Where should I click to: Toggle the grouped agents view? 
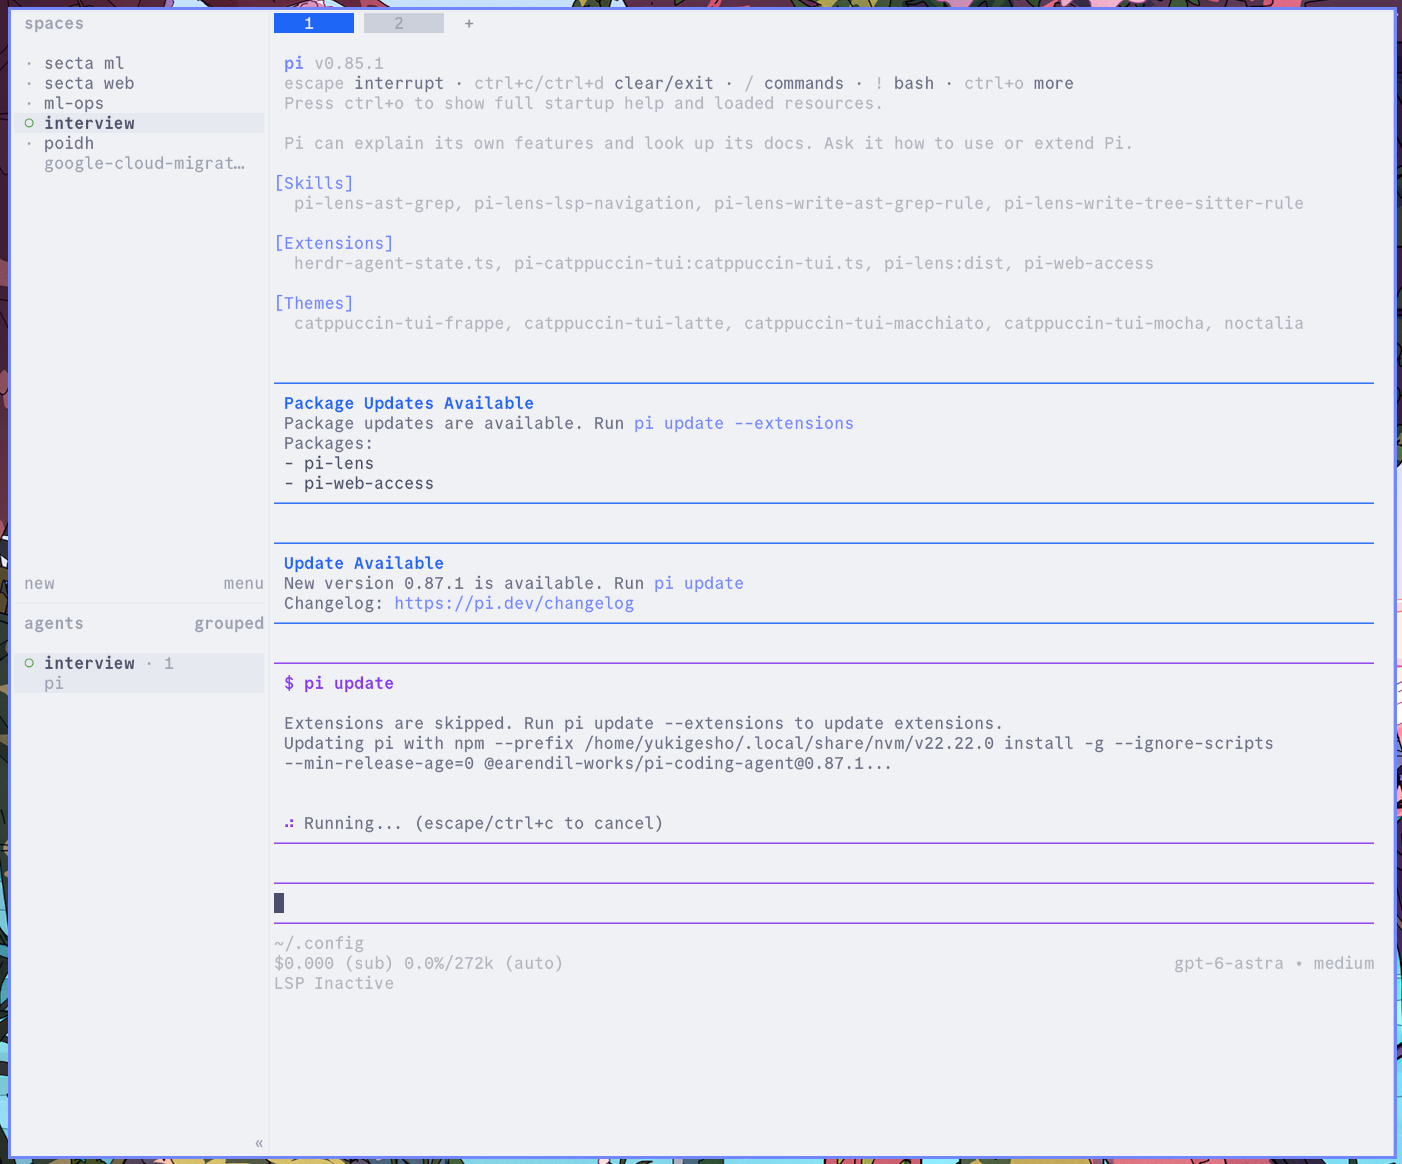pyautogui.click(x=229, y=623)
